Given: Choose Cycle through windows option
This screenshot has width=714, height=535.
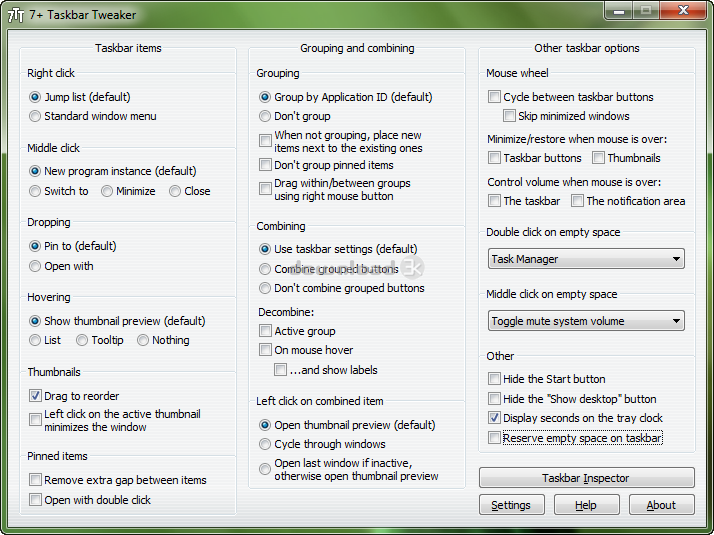Looking at the screenshot, I should (265, 444).
